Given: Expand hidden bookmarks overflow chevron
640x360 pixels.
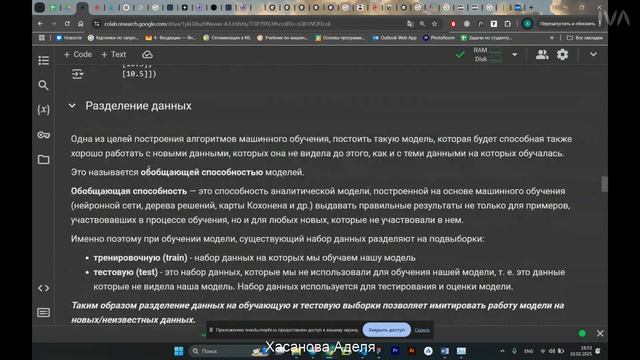Looking at the screenshot, I should 552,38.
